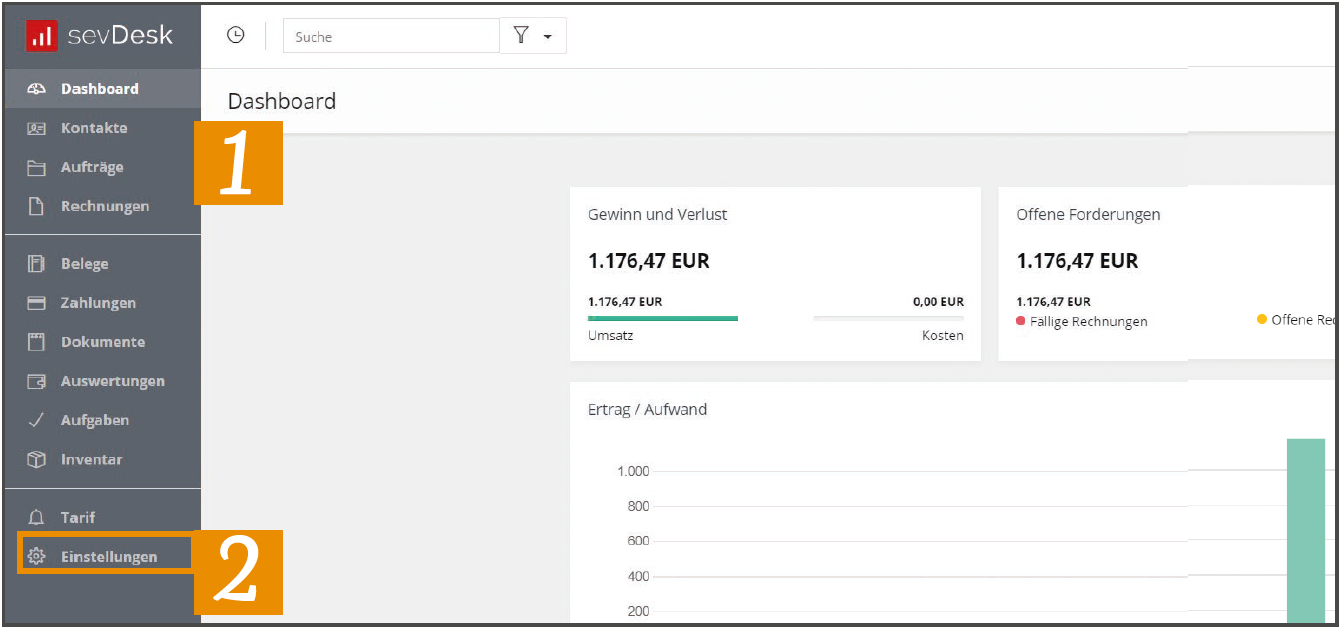
Task: Click the Tarif bell icon
Action: pyautogui.click(x=37, y=517)
